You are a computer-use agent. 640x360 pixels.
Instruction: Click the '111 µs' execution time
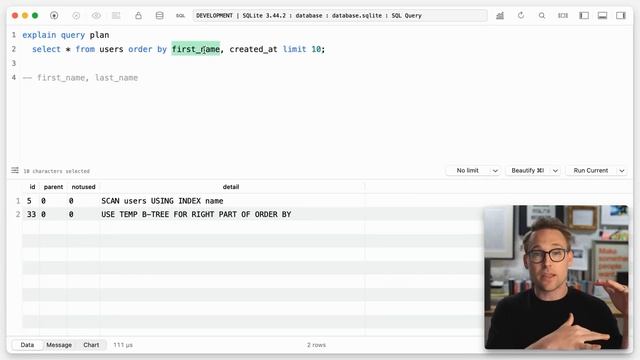tap(123, 345)
